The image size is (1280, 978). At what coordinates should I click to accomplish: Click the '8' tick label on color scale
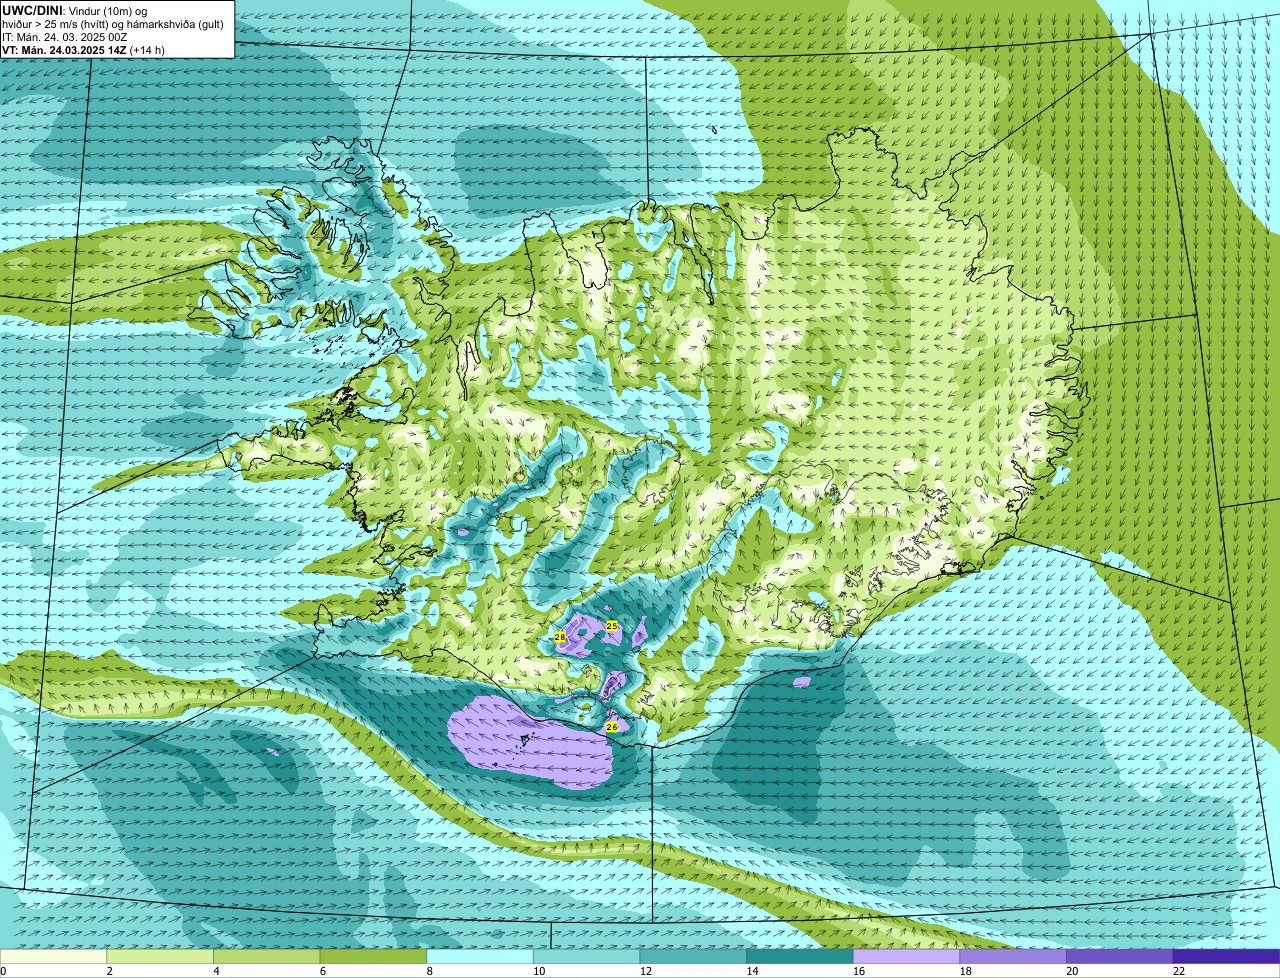[x=429, y=971]
